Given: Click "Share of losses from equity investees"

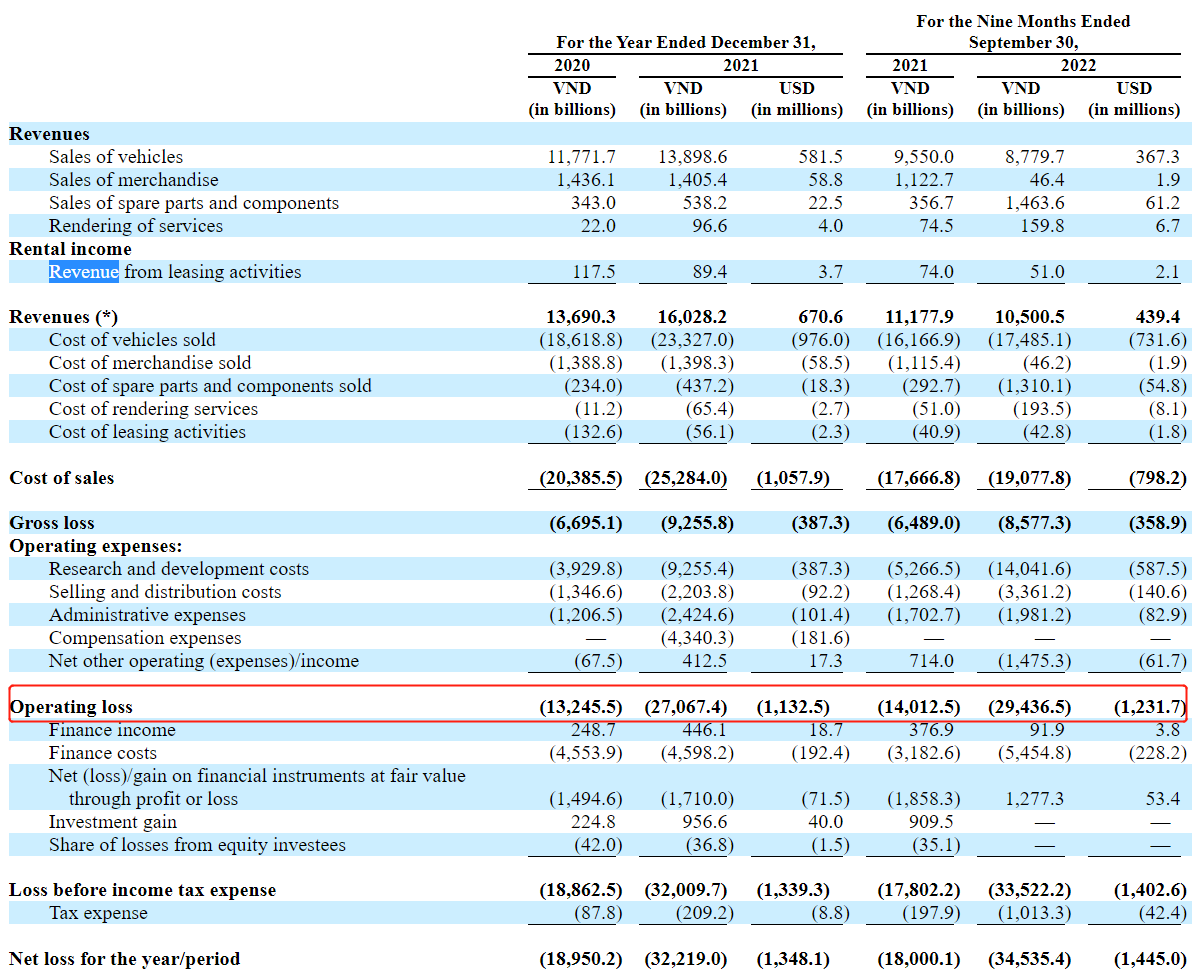Looking at the screenshot, I should coord(197,845).
